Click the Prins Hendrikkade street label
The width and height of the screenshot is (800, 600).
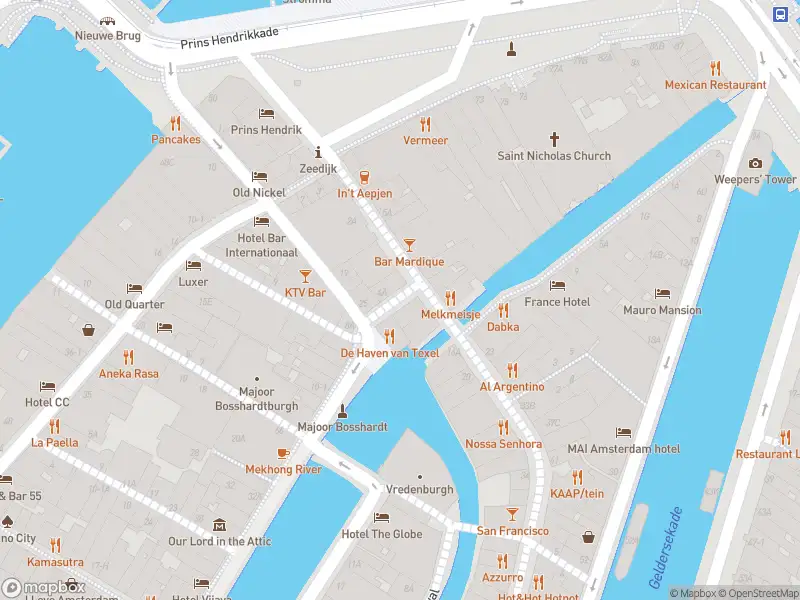pyautogui.click(x=230, y=38)
